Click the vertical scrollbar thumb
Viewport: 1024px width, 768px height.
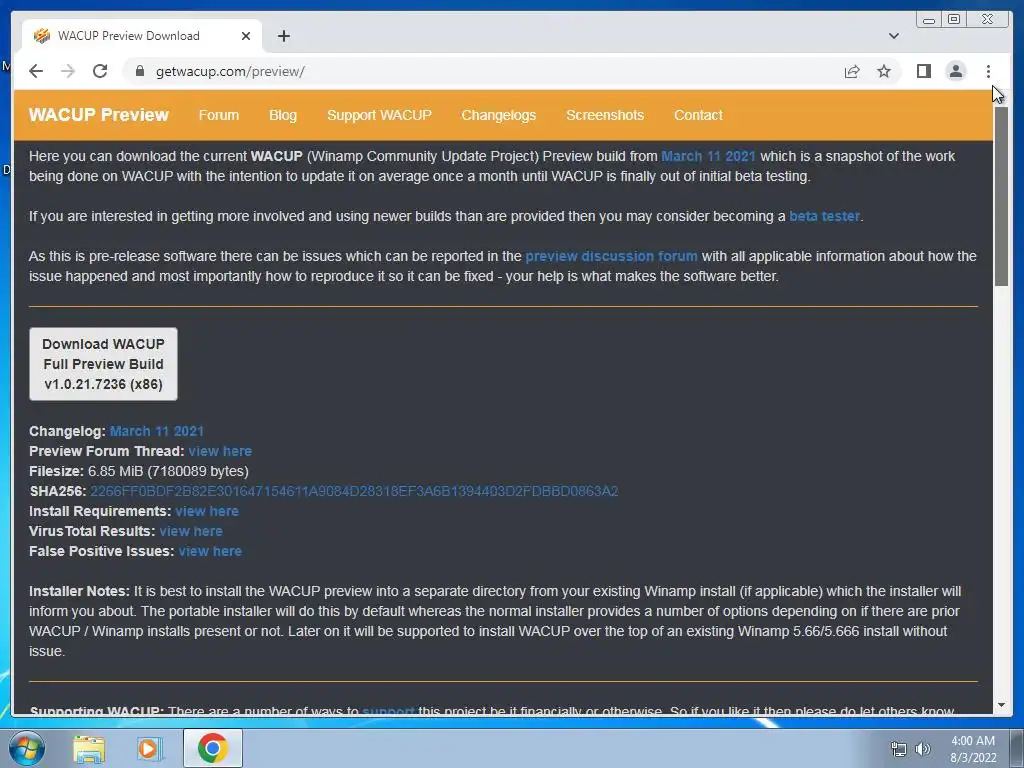pos(1001,196)
